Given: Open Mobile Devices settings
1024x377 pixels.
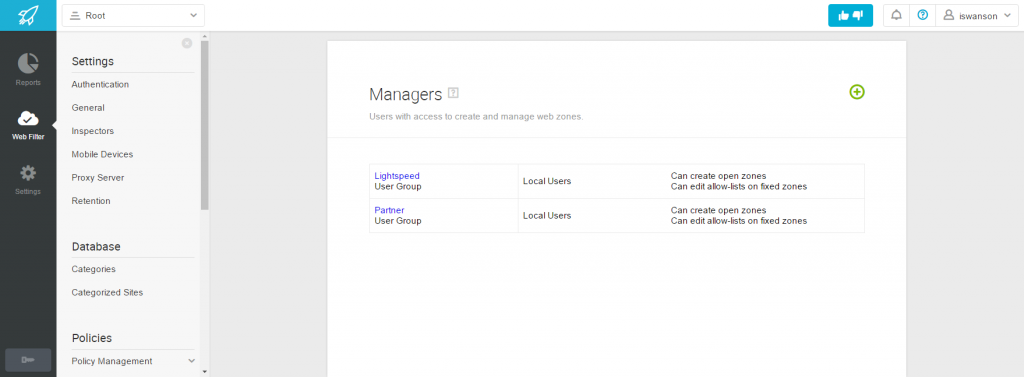Looking at the screenshot, I should point(103,154).
